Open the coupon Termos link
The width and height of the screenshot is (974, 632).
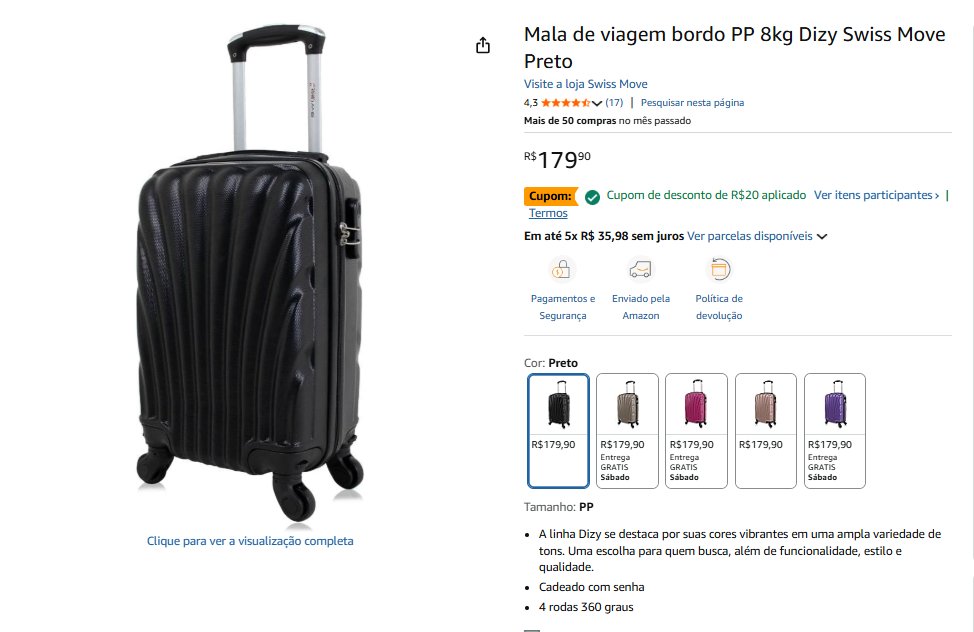point(548,213)
